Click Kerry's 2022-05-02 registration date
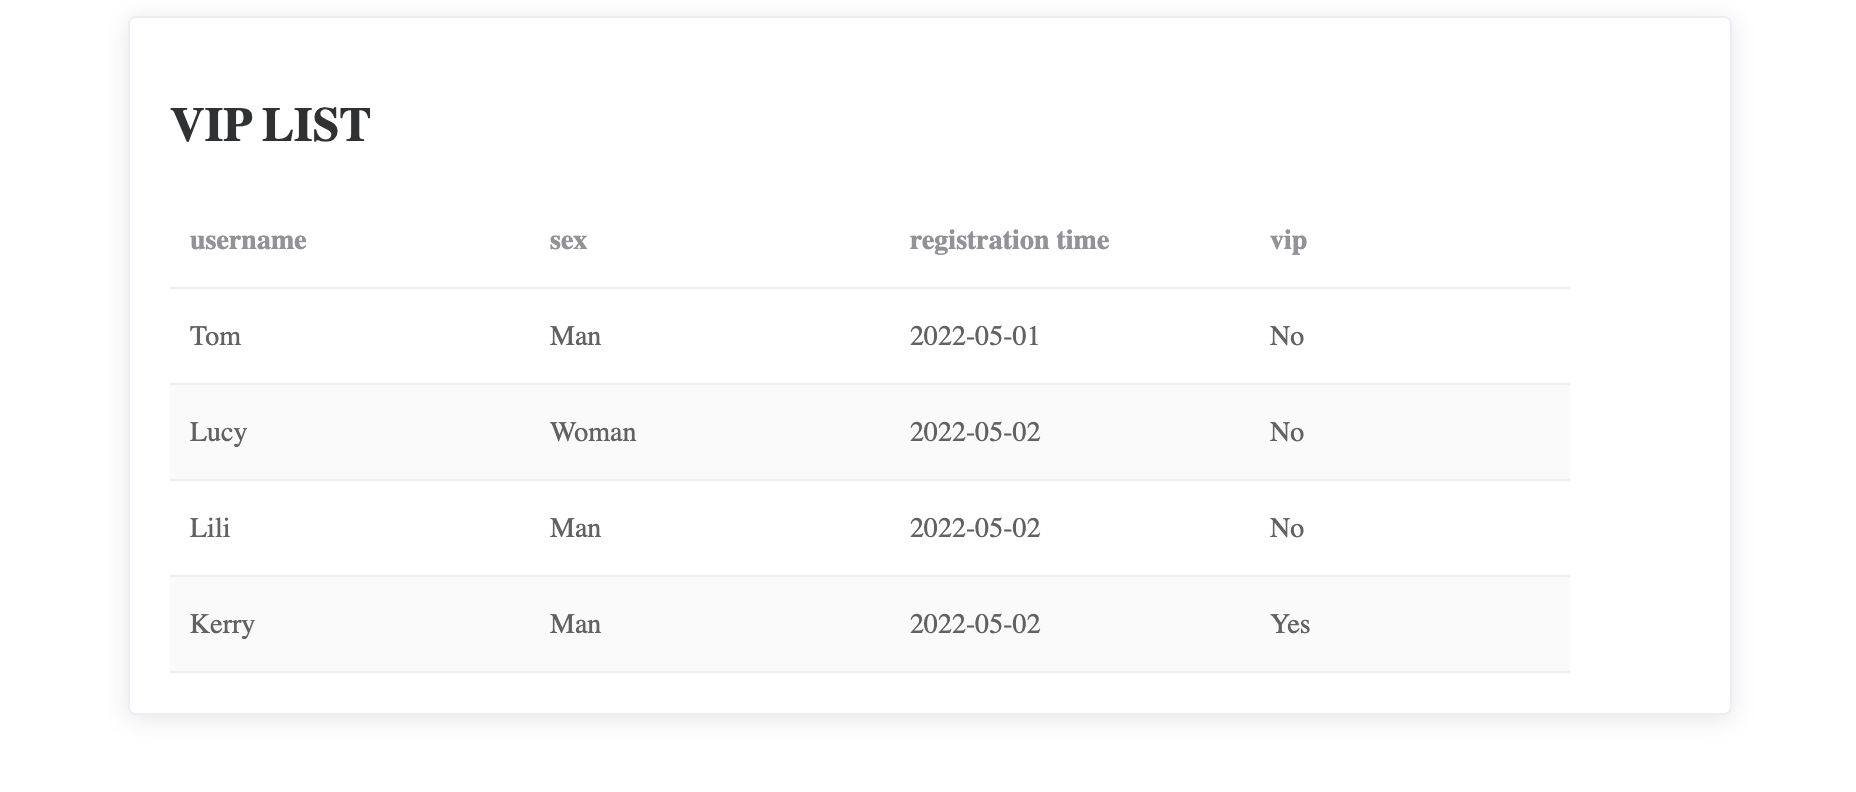Image resolution: width=1856 pixels, height=792 pixels. (x=974, y=625)
